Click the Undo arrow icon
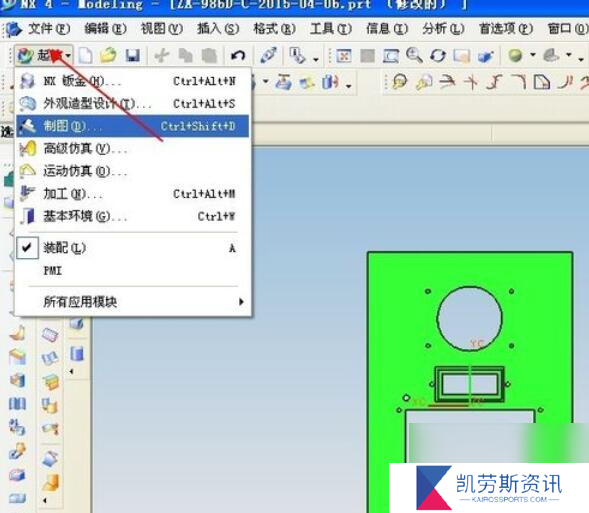589x513 pixels. click(x=238, y=56)
